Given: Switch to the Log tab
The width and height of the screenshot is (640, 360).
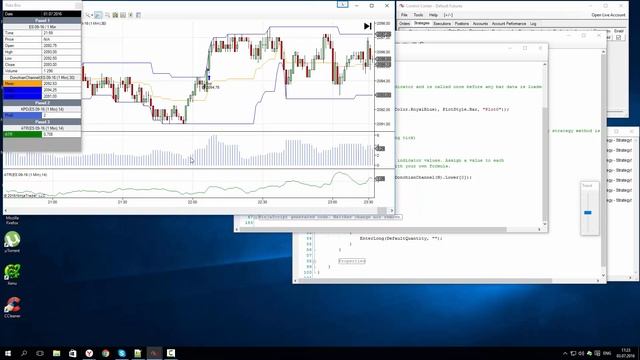Looking at the screenshot, I should (x=533, y=24).
